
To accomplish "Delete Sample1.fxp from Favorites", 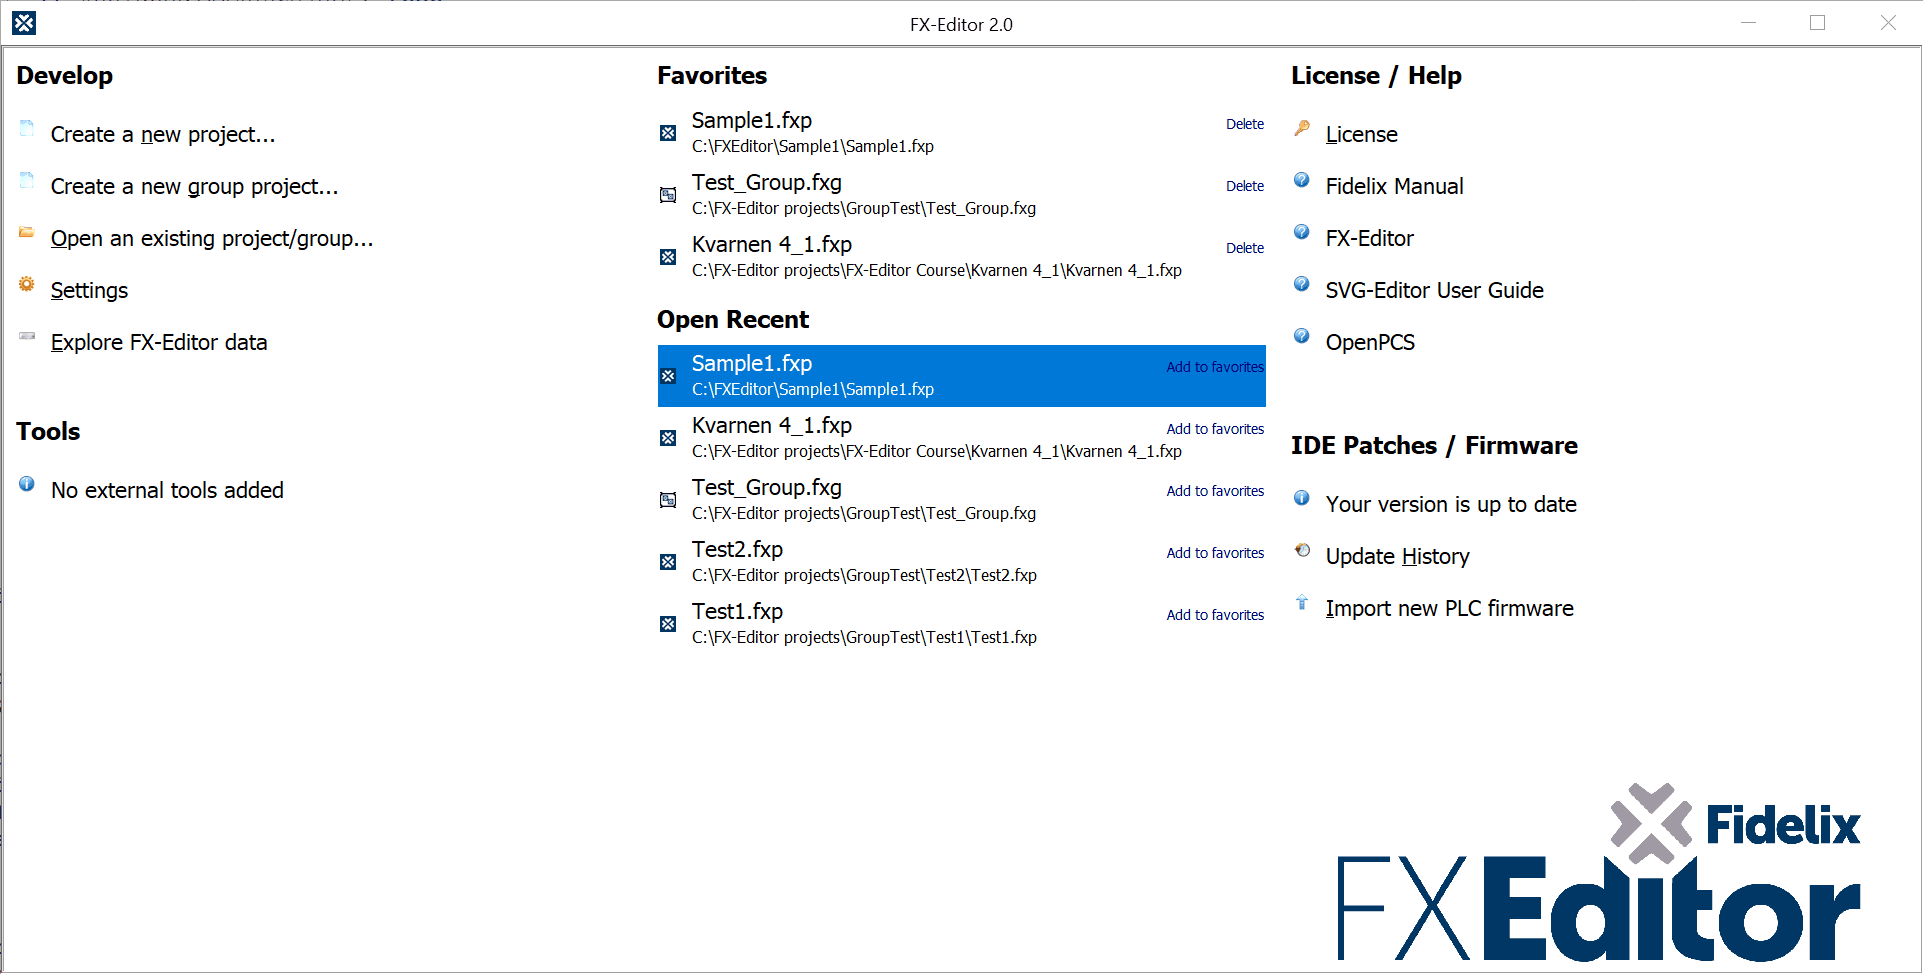I will point(1245,124).
